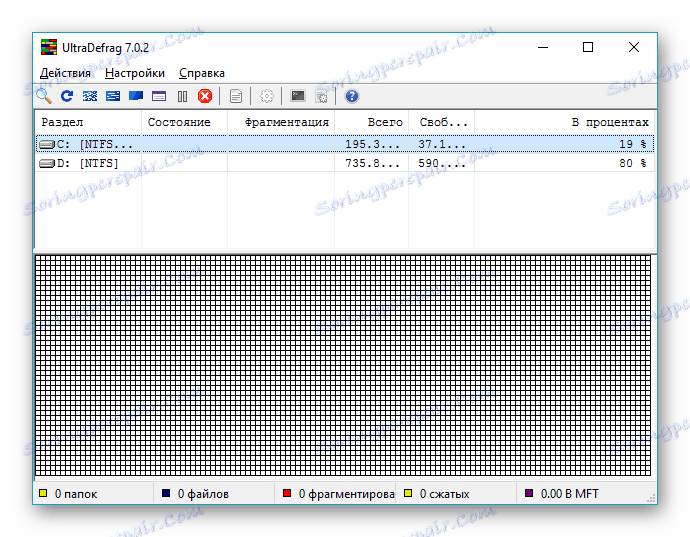
Task: Click the 735.8... total size cell
Action: 372,163
